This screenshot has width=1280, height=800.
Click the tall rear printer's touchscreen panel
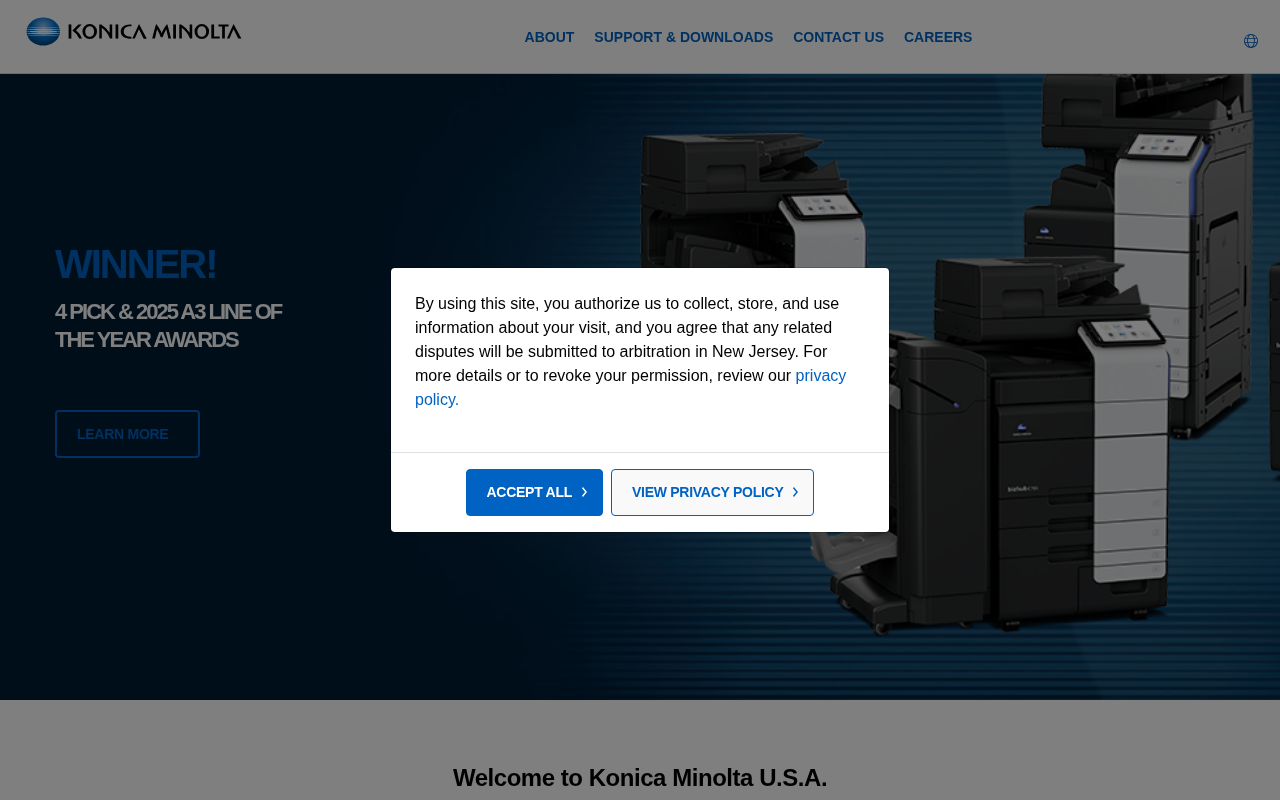pos(1161,146)
